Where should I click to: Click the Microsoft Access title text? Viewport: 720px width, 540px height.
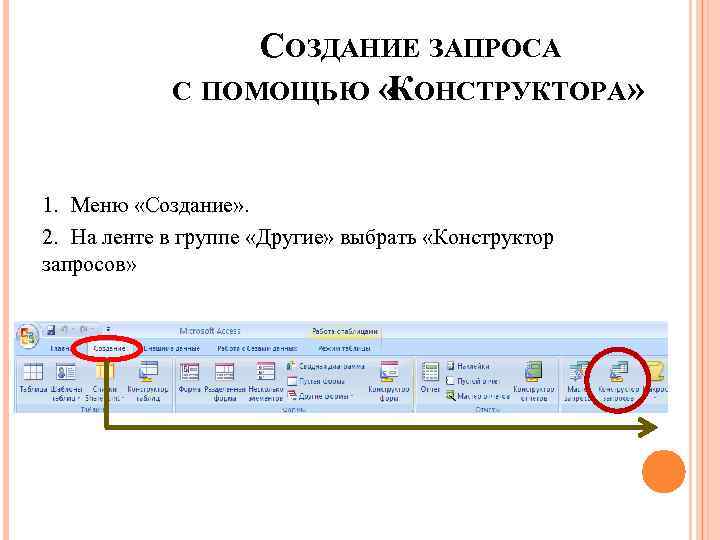[210, 331]
